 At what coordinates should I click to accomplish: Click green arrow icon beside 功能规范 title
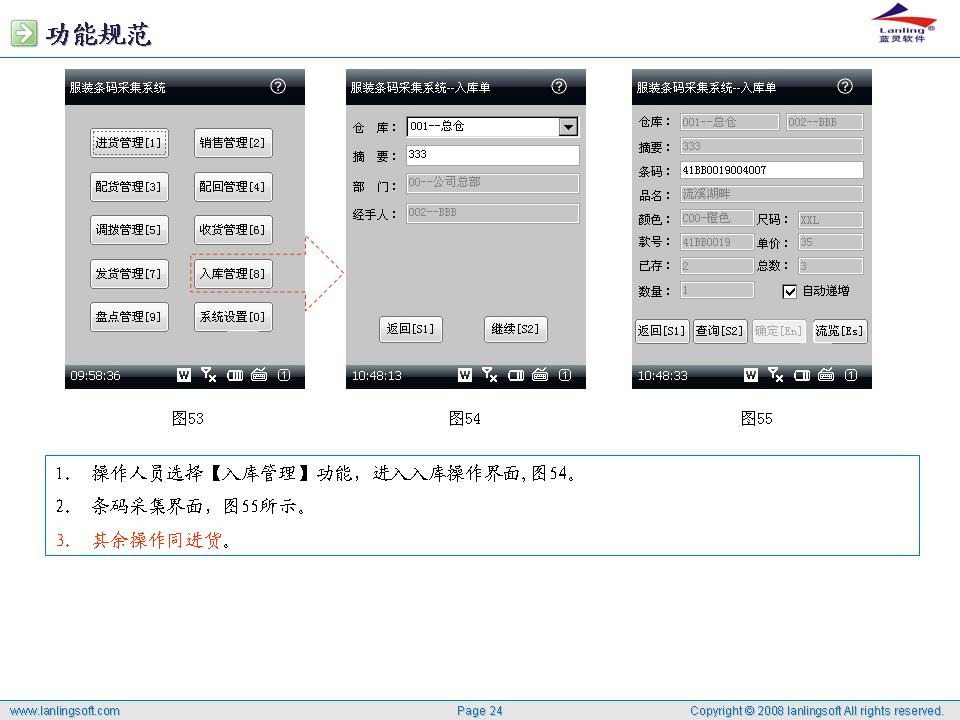(x=24, y=33)
